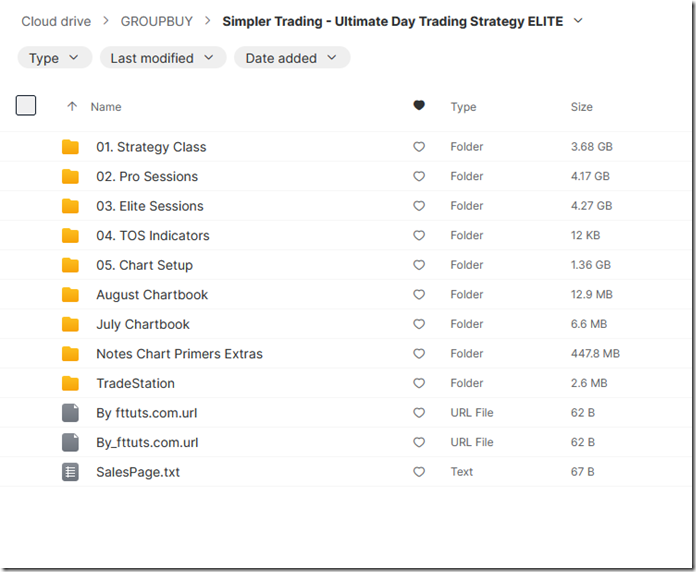Screen dimensions: 696x572
Task: Toggle heart on By_fttuts.com.url
Action: [x=419, y=442]
